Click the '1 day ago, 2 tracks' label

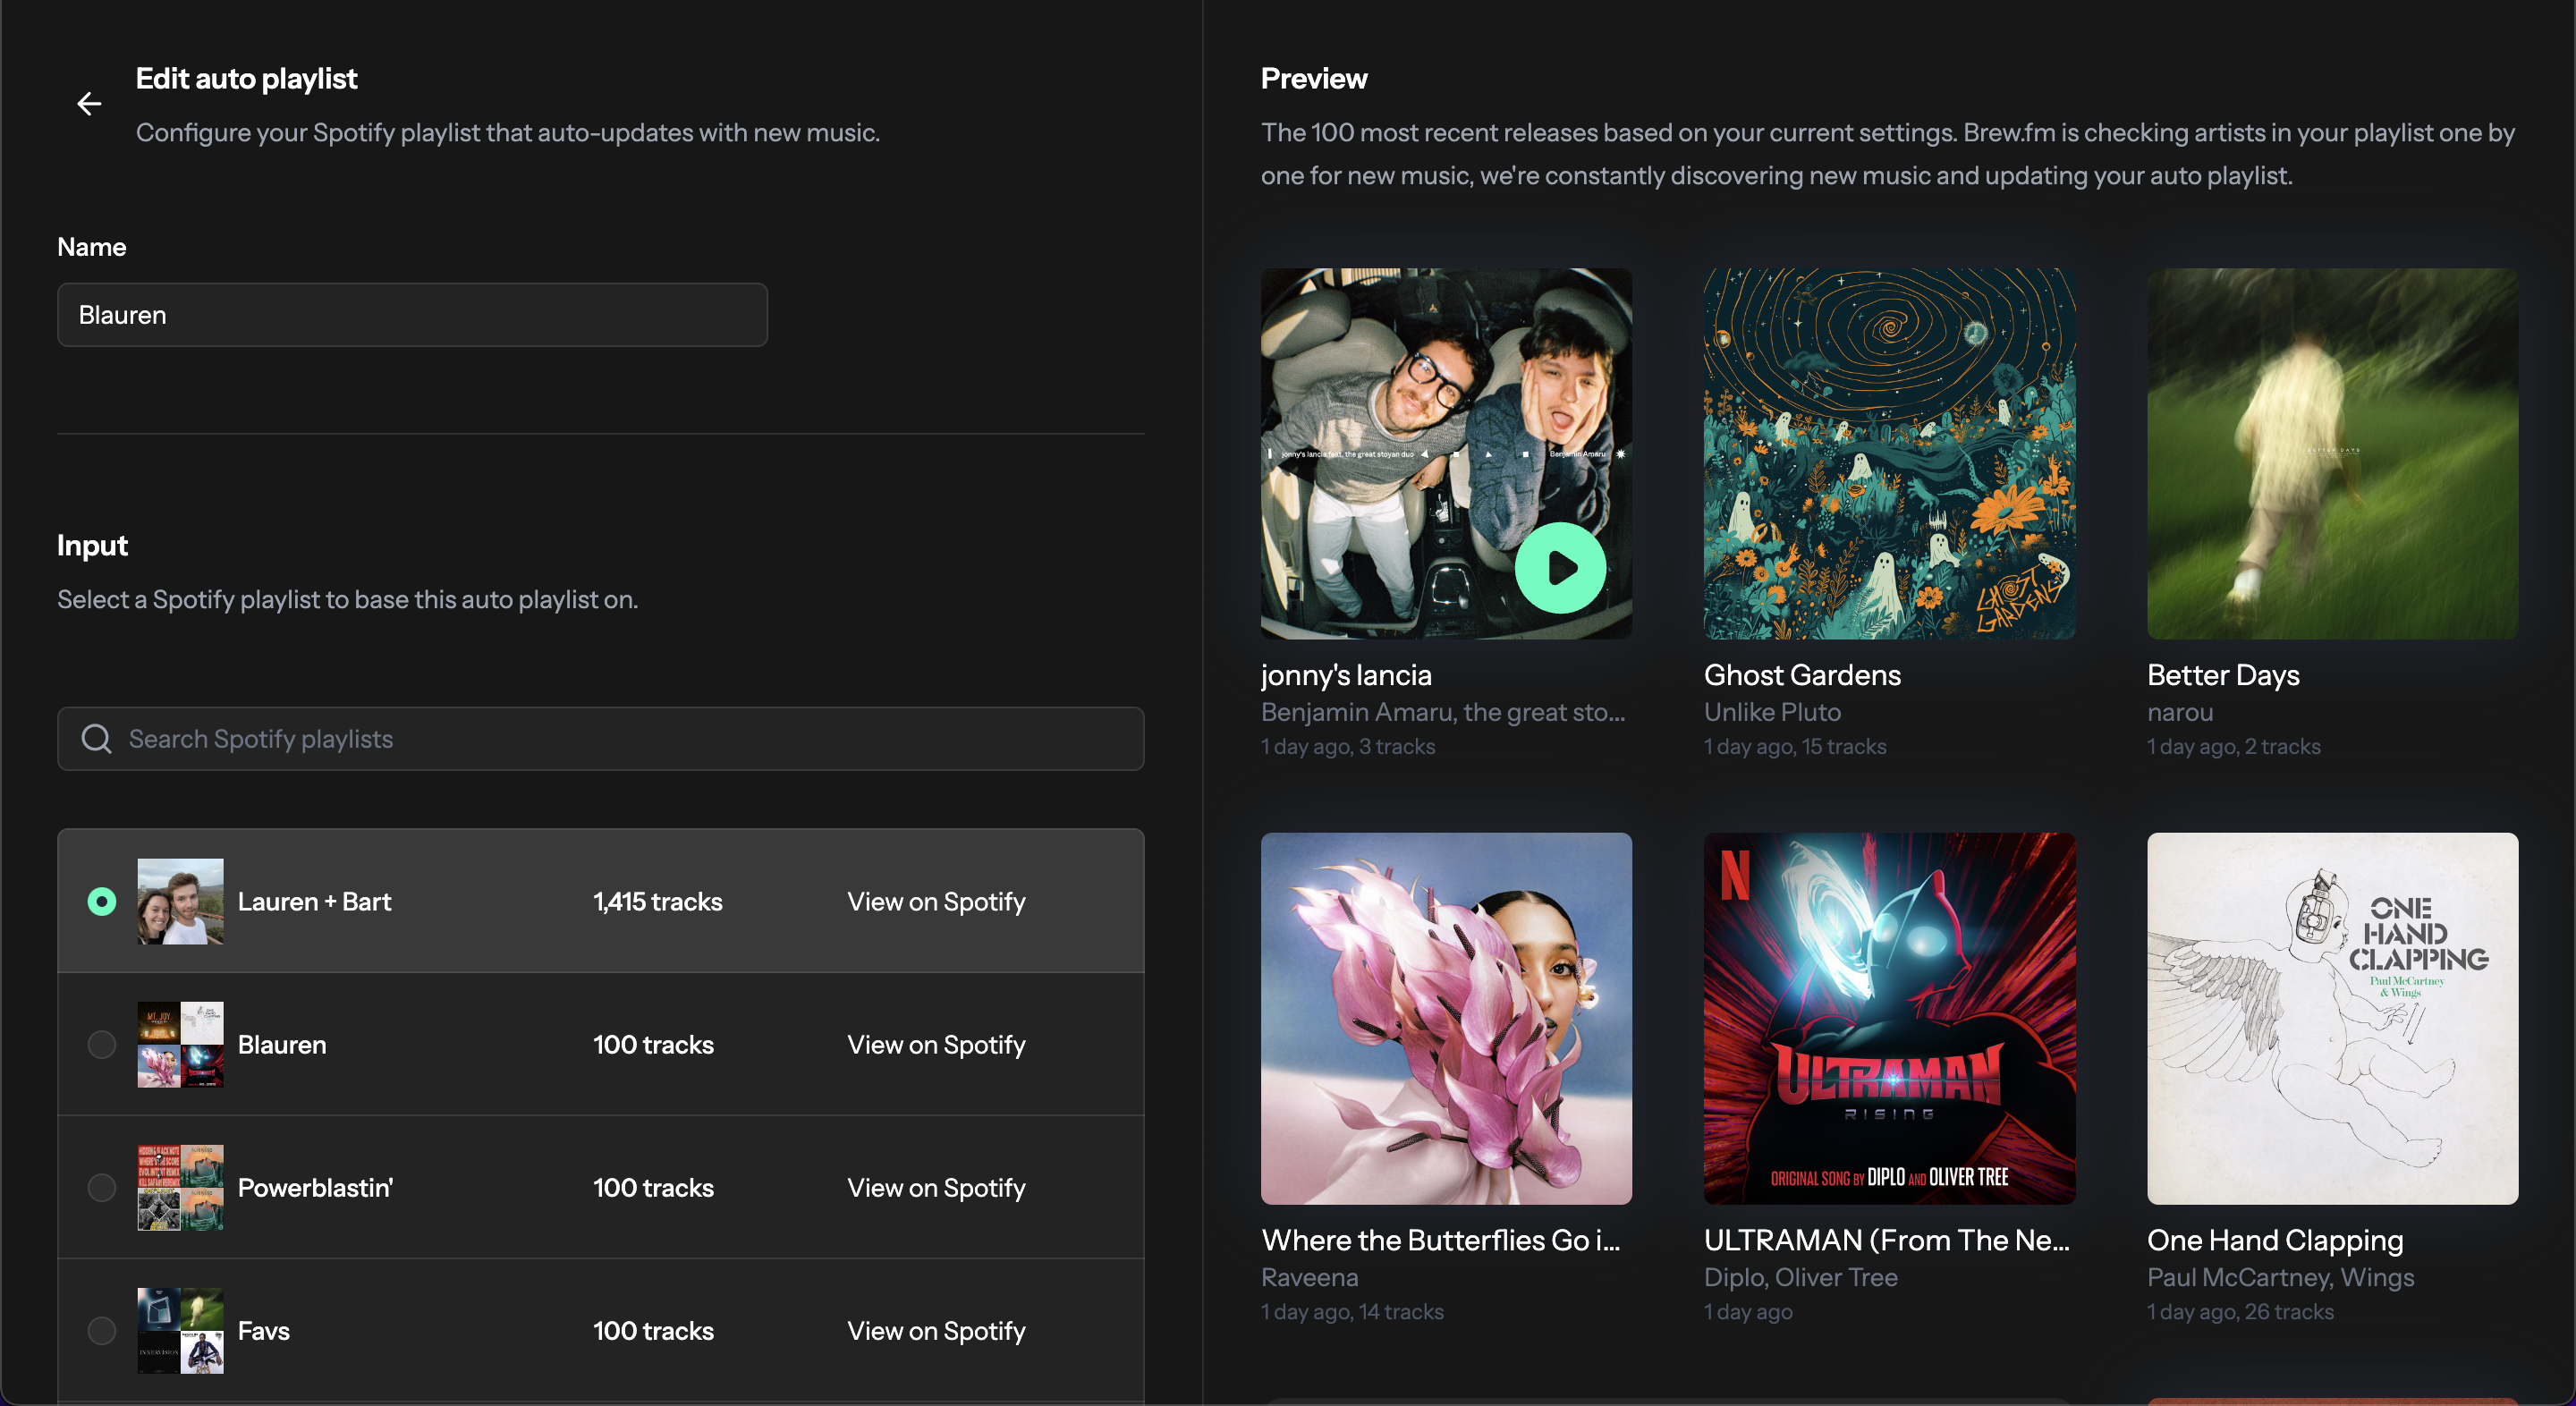click(x=2234, y=747)
